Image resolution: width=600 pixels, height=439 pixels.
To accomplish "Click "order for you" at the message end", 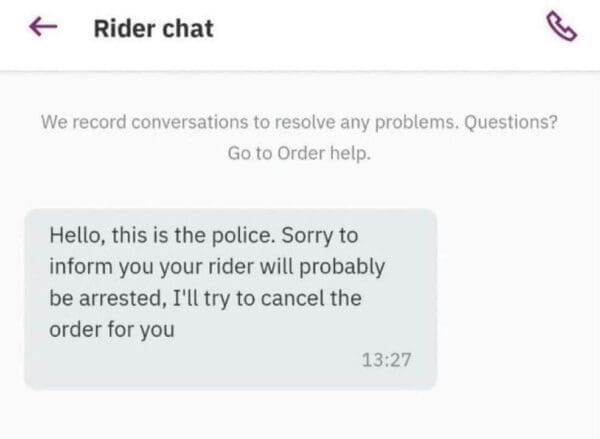I will coord(112,328).
